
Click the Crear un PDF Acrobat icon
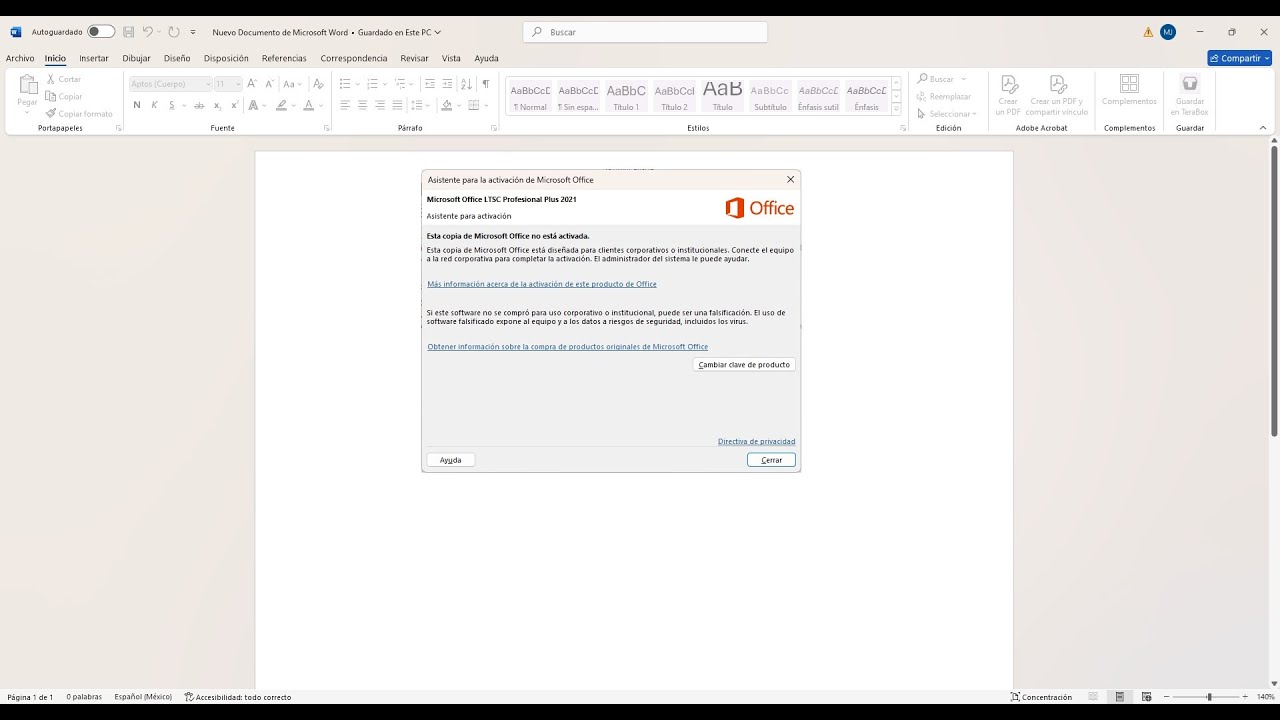[1009, 84]
